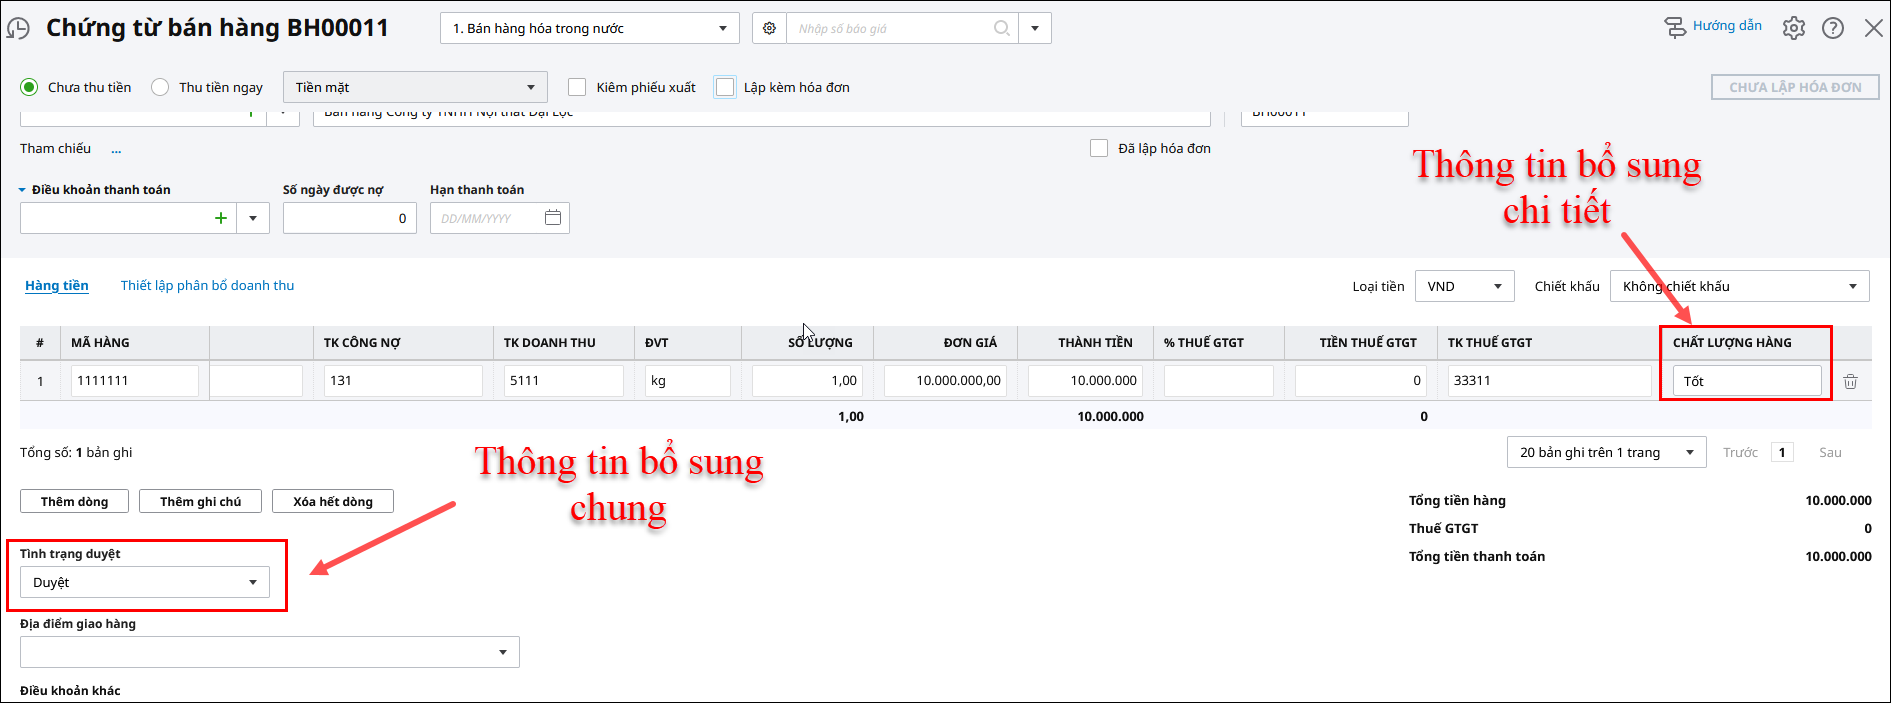Open the Chiết khấu dropdown
This screenshot has width=1891, height=703.
(1739, 286)
